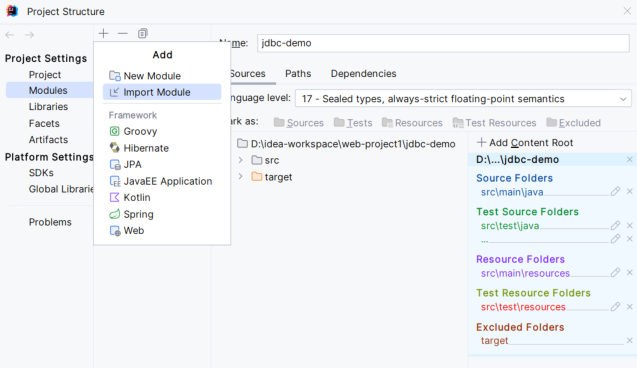Unmark src\main\java source folder
The width and height of the screenshot is (637, 368).
629,191
